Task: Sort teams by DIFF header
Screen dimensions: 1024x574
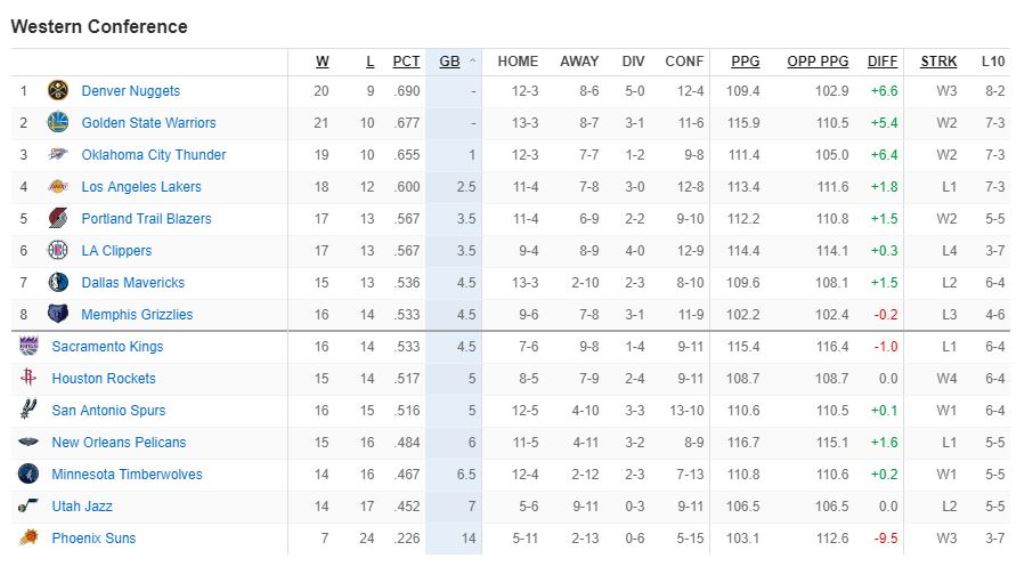Action: click(882, 62)
